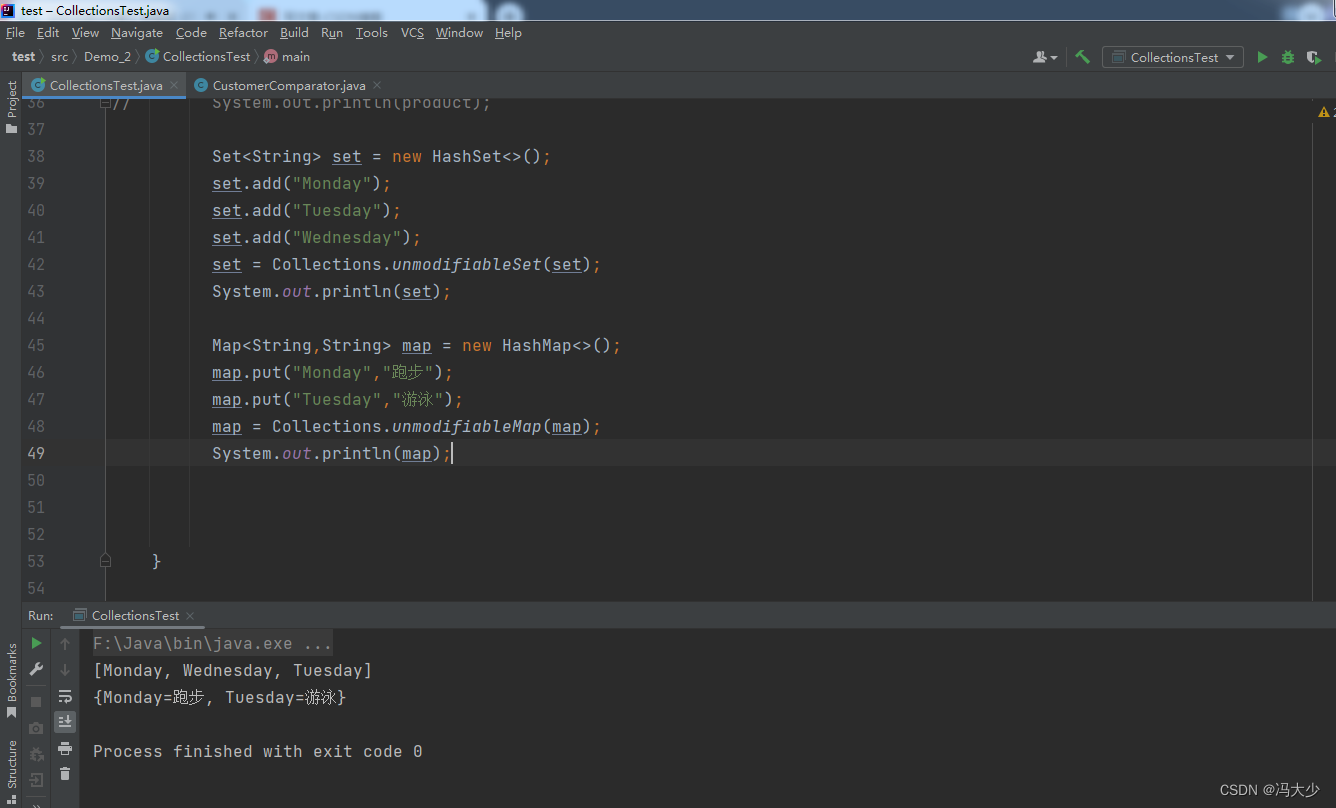This screenshot has height=808, width=1336.
Task: Open the View menu
Action: 85,33
